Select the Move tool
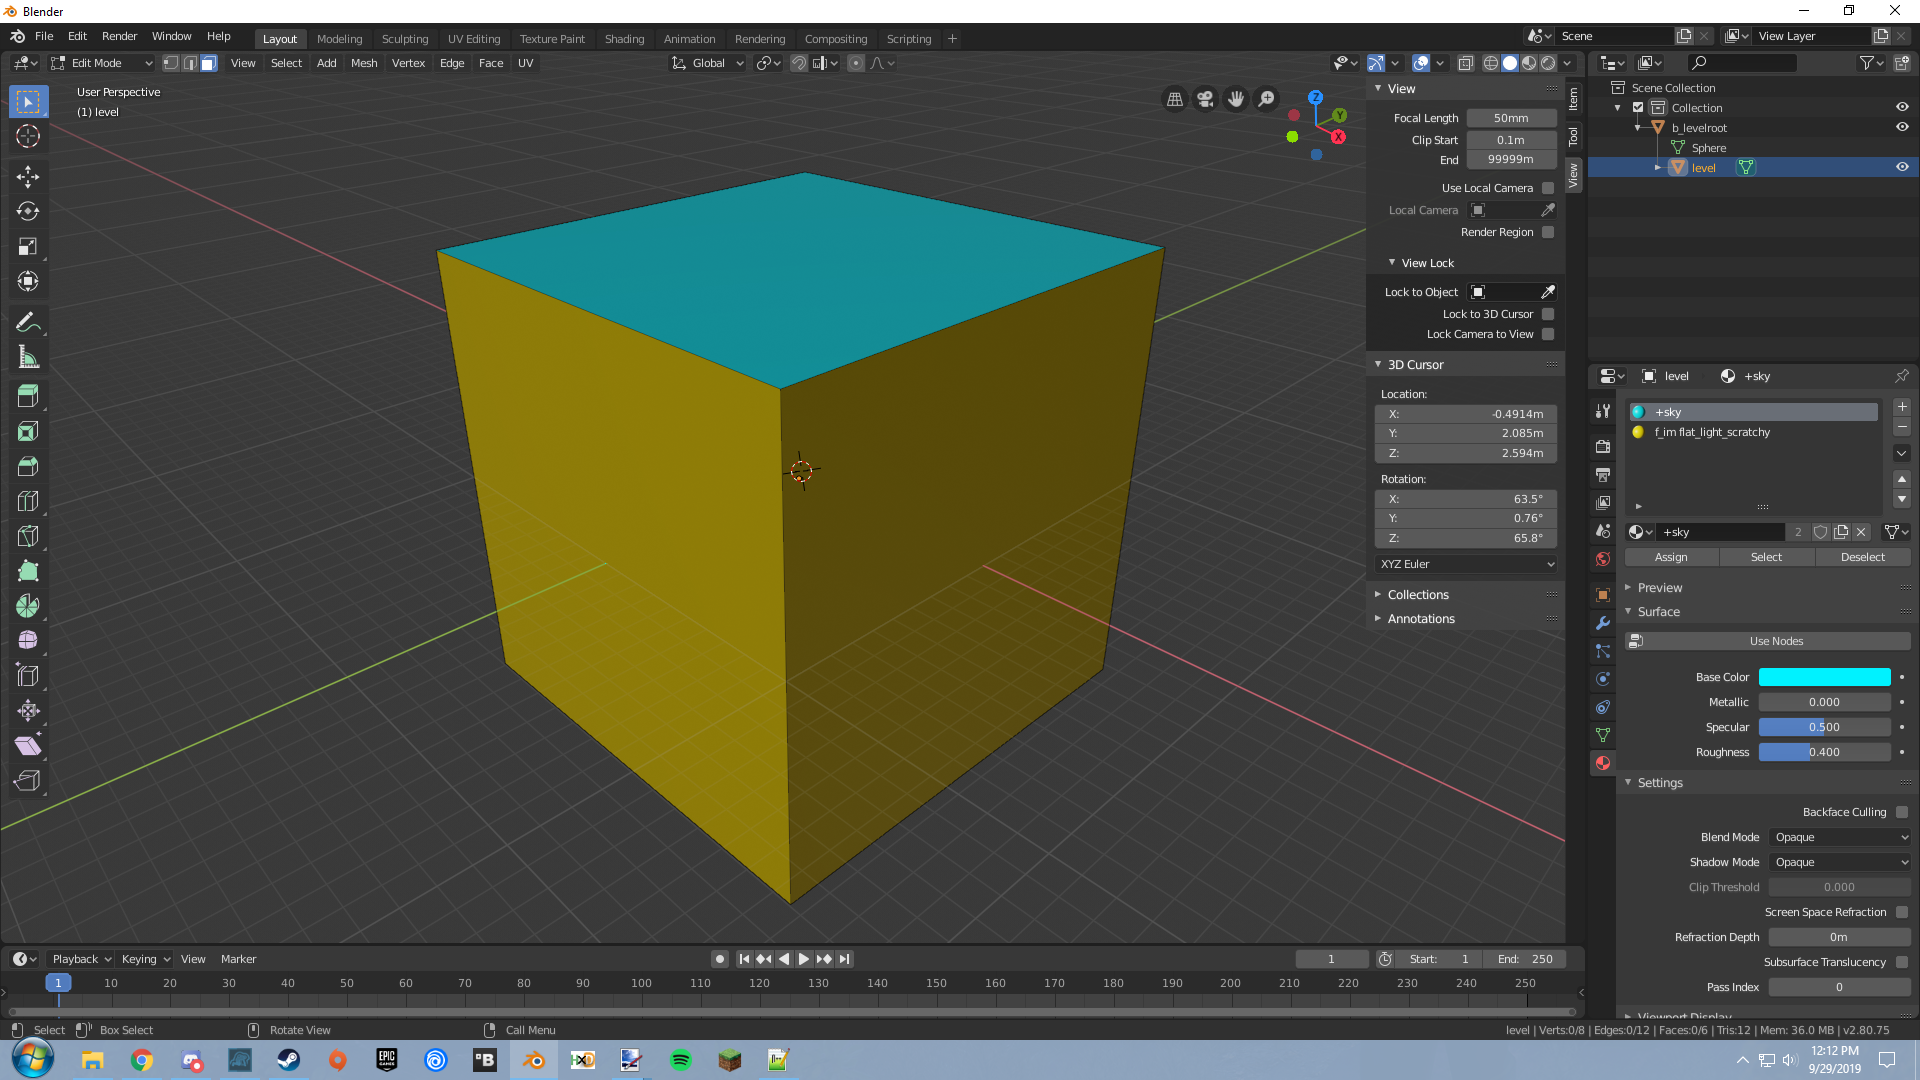This screenshot has height=1080, width=1920. (27, 176)
